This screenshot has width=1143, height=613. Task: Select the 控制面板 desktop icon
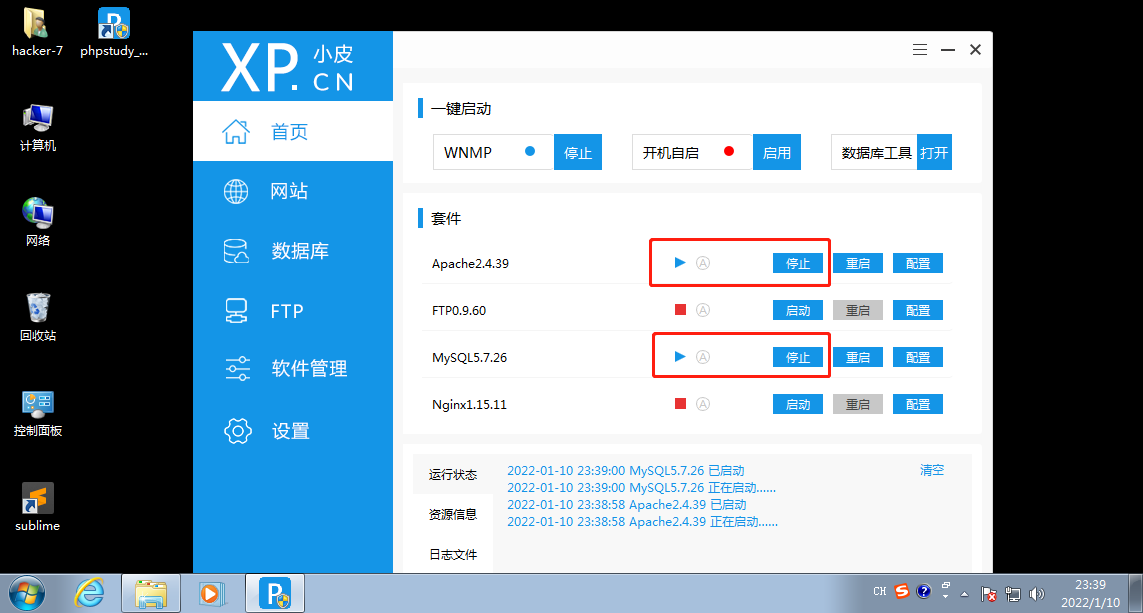[38, 413]
